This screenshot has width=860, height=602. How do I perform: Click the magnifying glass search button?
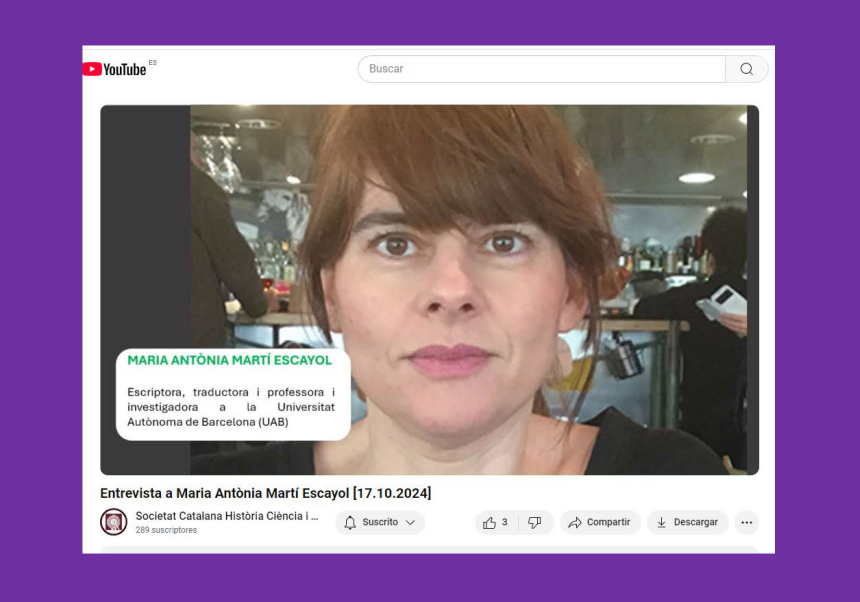746,69
